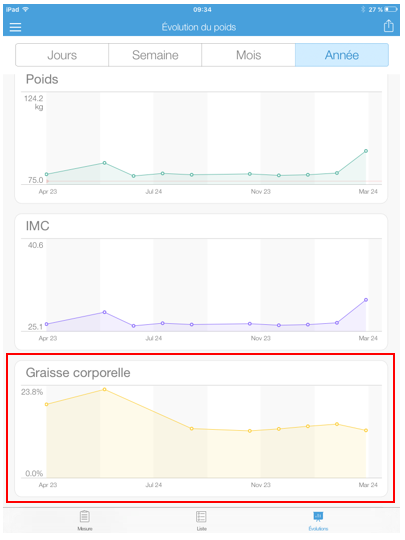This screenshot has height=540, width=405.
Task: Tap the IMC card title
Action: tap(38, 226)
